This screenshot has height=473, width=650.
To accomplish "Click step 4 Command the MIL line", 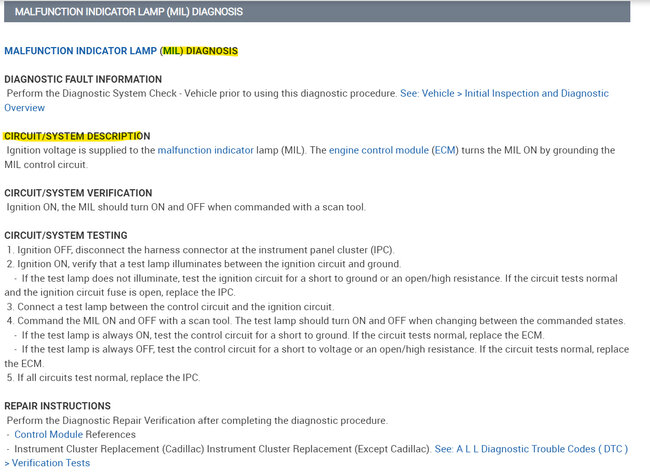I will point(316,321).
